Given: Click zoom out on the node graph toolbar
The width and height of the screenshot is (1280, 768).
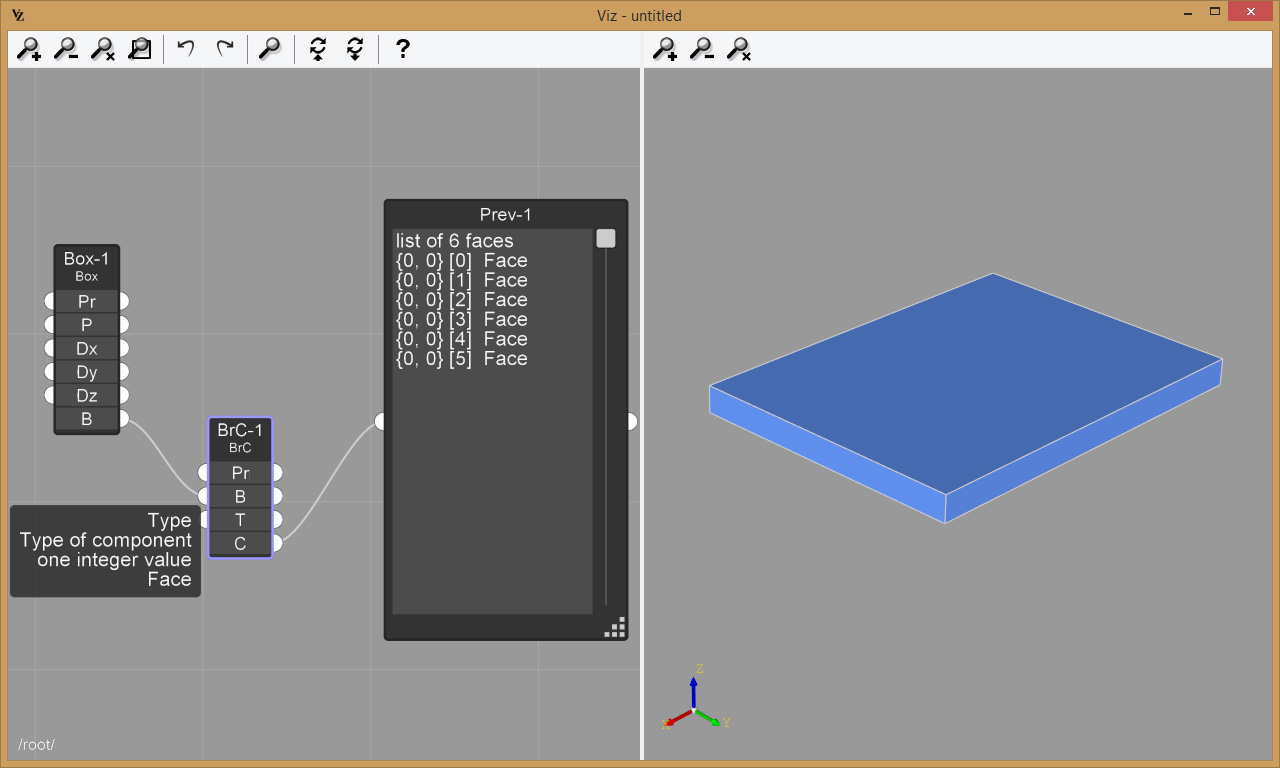Looking at the screenshot, I should pos(66,49).
